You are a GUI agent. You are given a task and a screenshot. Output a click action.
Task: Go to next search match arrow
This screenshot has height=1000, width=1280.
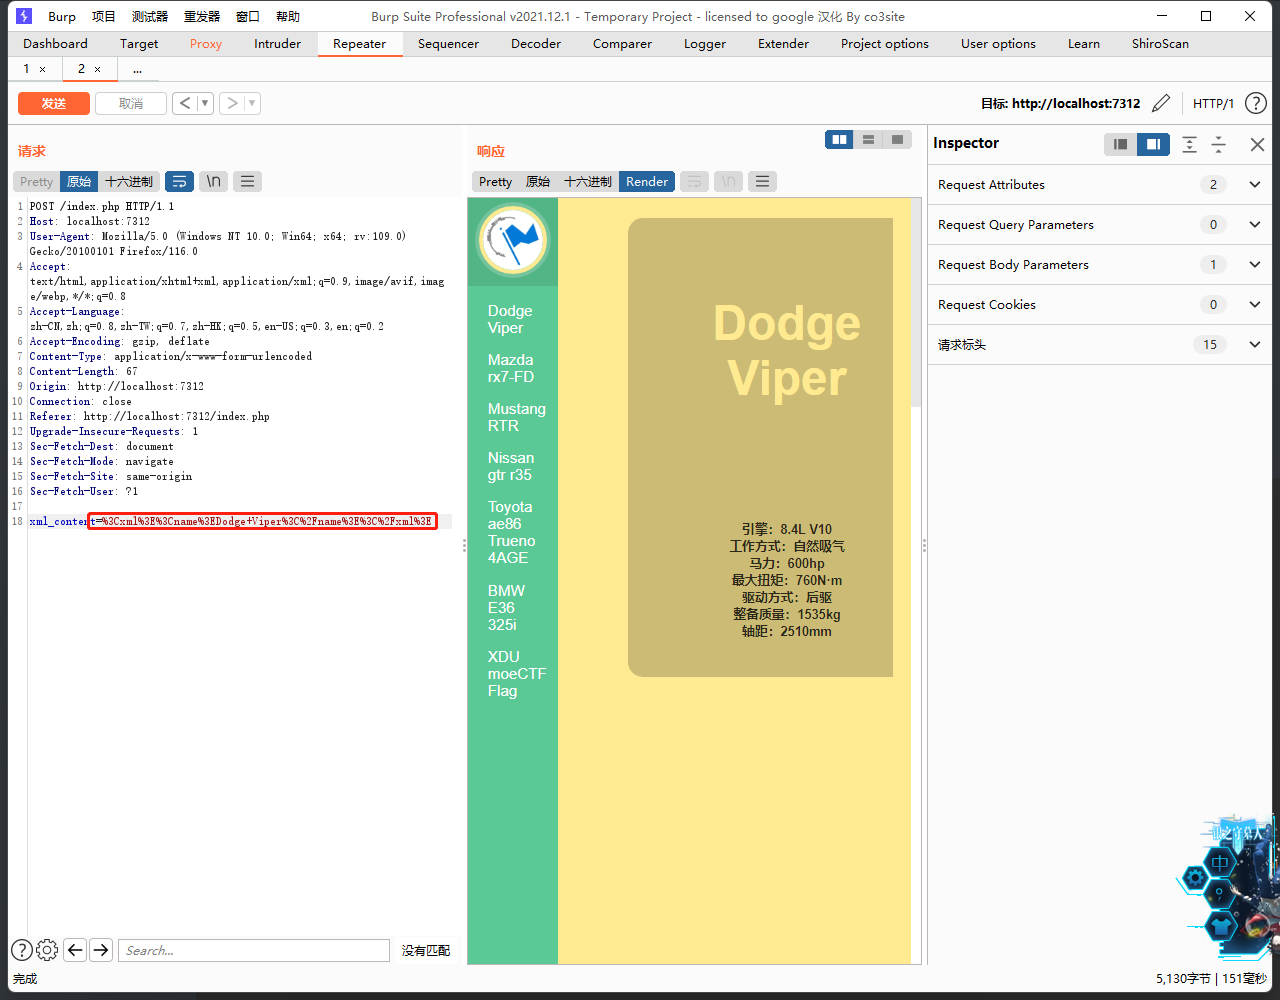click(x=101, y=950)
